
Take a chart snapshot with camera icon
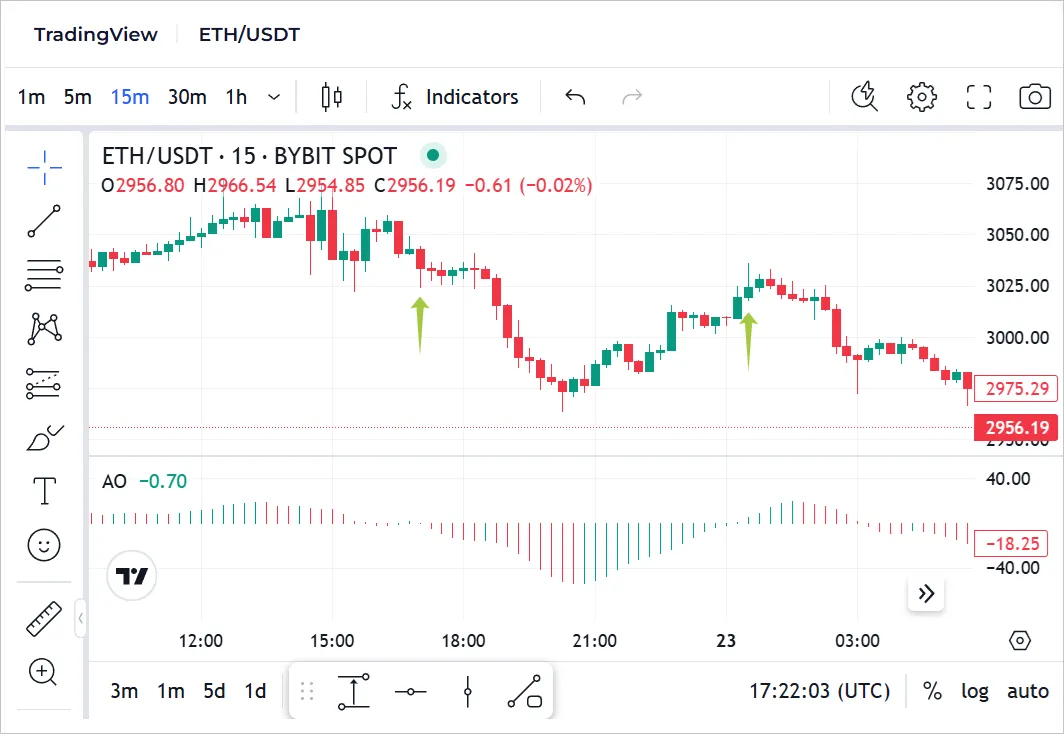(x=1034, y=97)
